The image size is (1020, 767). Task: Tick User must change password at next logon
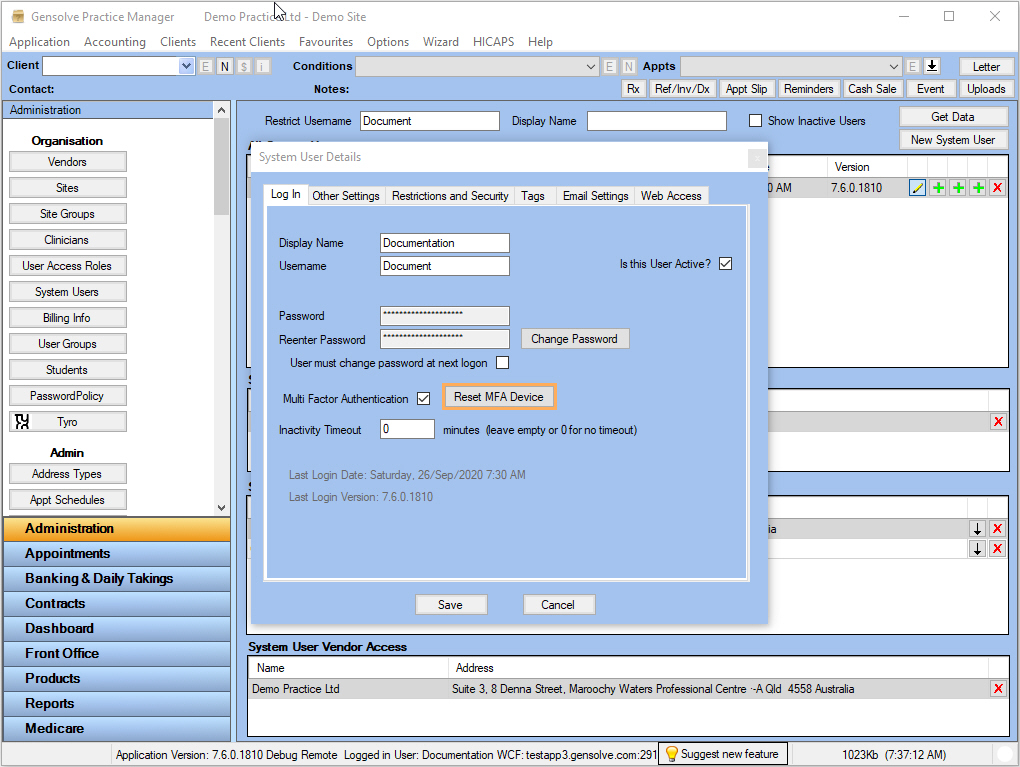tap(502, 363)
